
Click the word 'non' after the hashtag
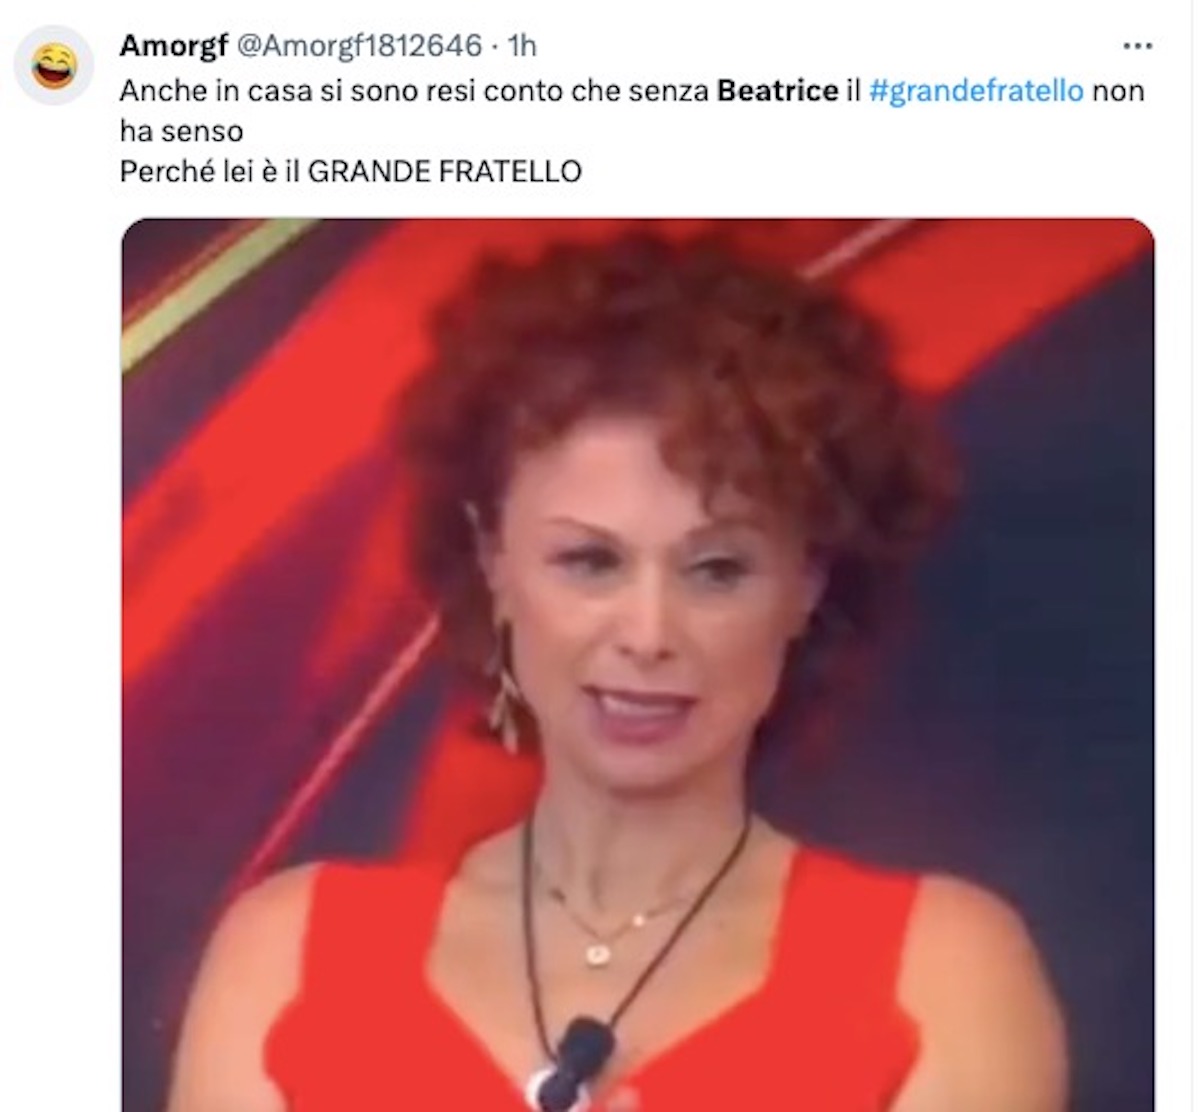pyautogui.click(x=1118, y=91)
